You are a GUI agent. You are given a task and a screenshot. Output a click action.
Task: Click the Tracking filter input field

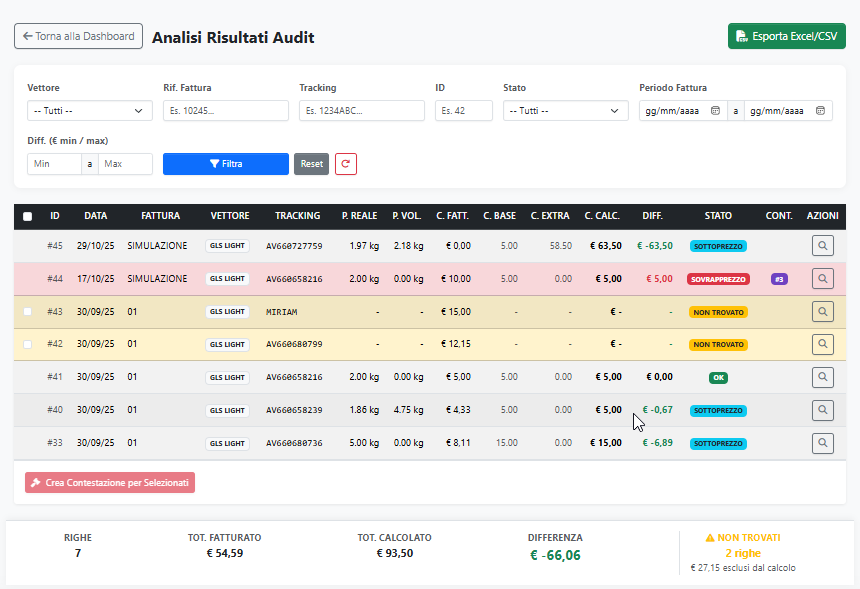coord(362,111)
